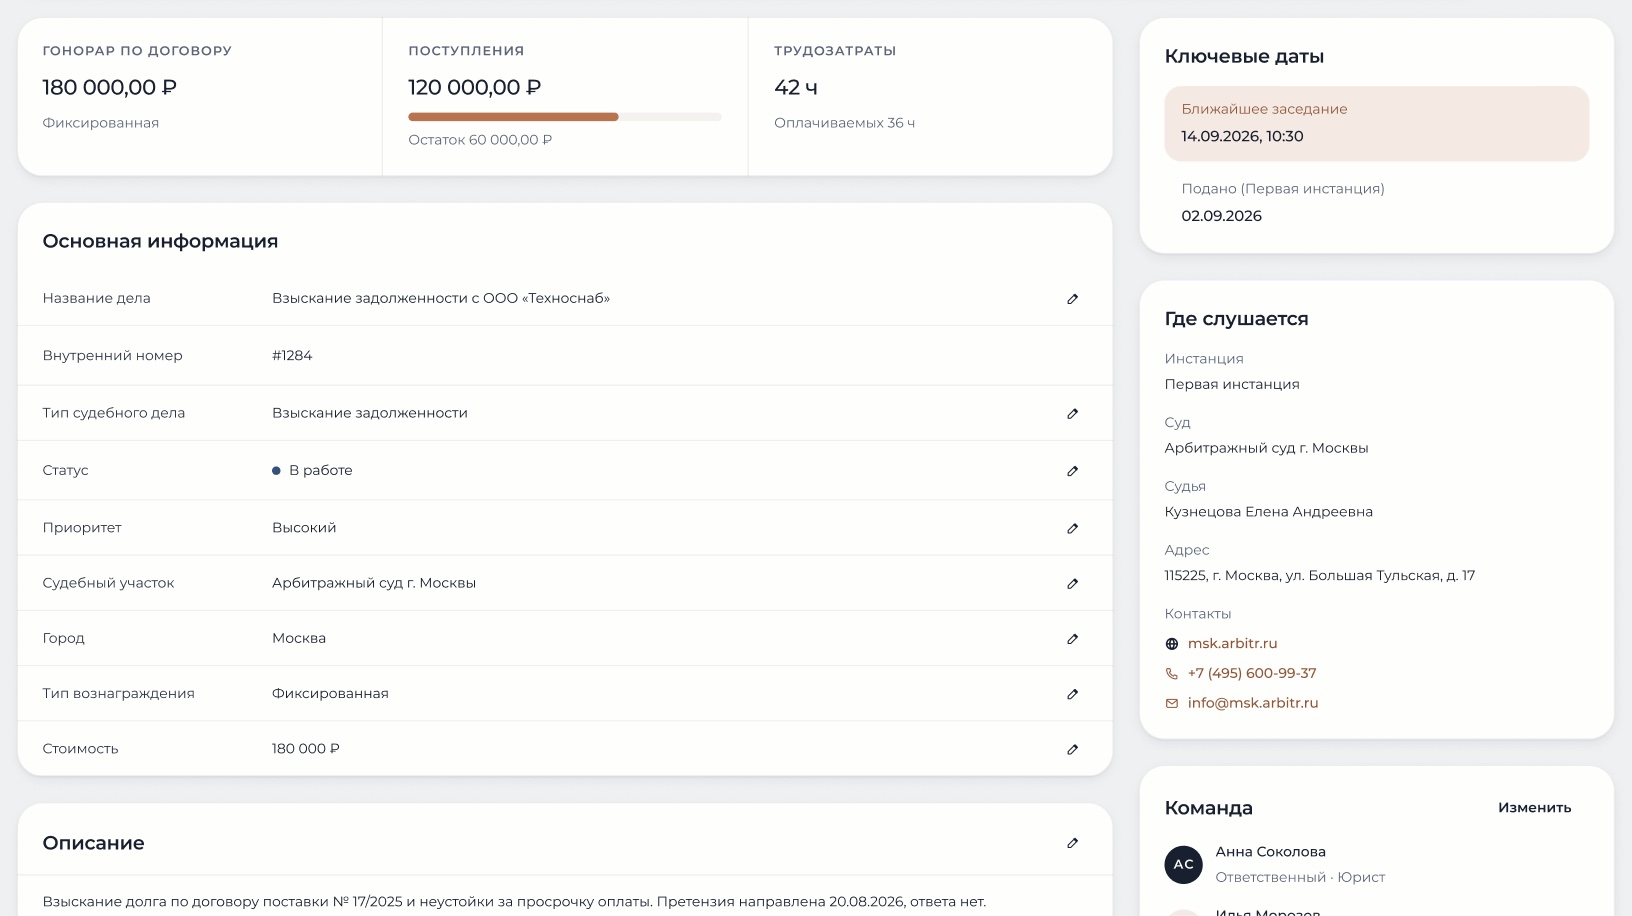Click Арбитражный суд г. Москвы under Суд
The image size is (1632, 916).
1266,448
